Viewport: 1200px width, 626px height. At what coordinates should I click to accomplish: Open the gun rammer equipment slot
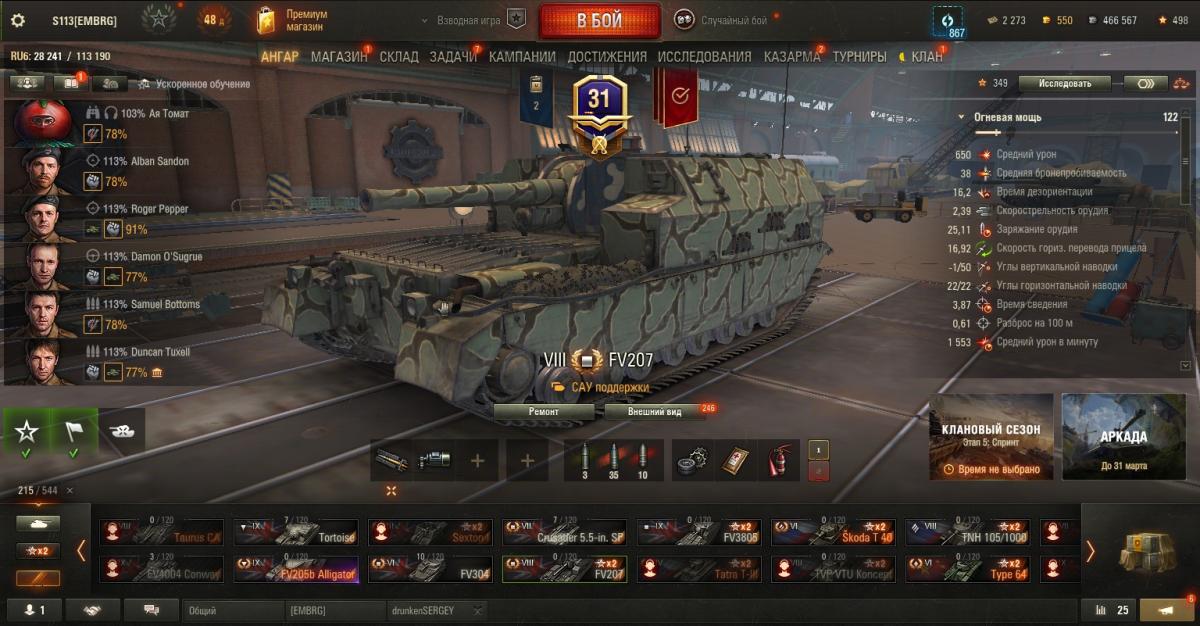pyautogui.click(x=391, y=459)
